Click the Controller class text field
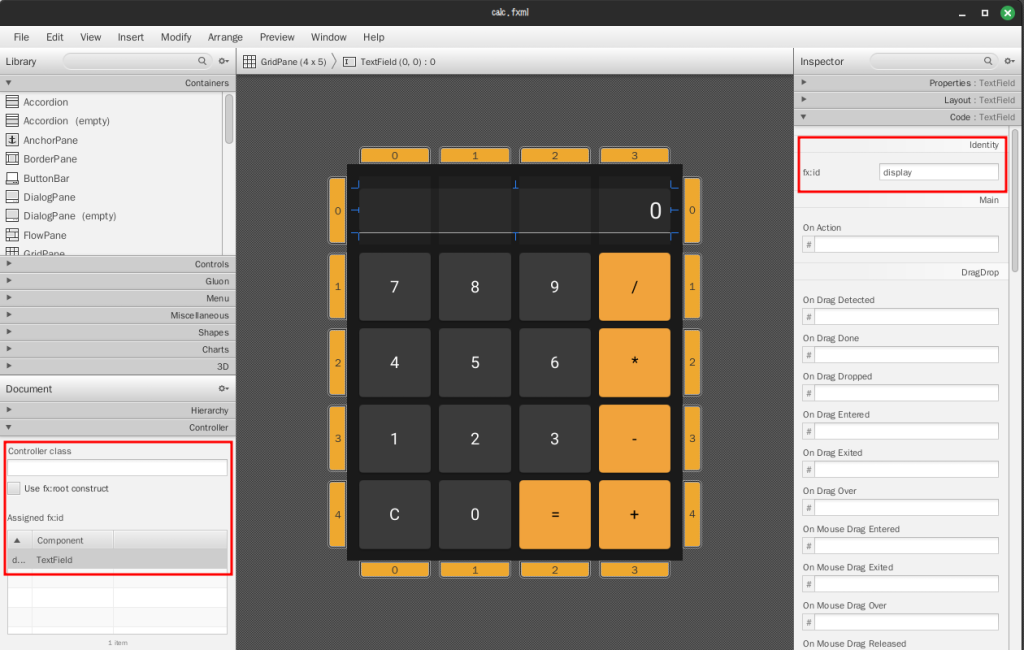The height and width of the screenshot is (650, 1024). [x=118, y=468]
